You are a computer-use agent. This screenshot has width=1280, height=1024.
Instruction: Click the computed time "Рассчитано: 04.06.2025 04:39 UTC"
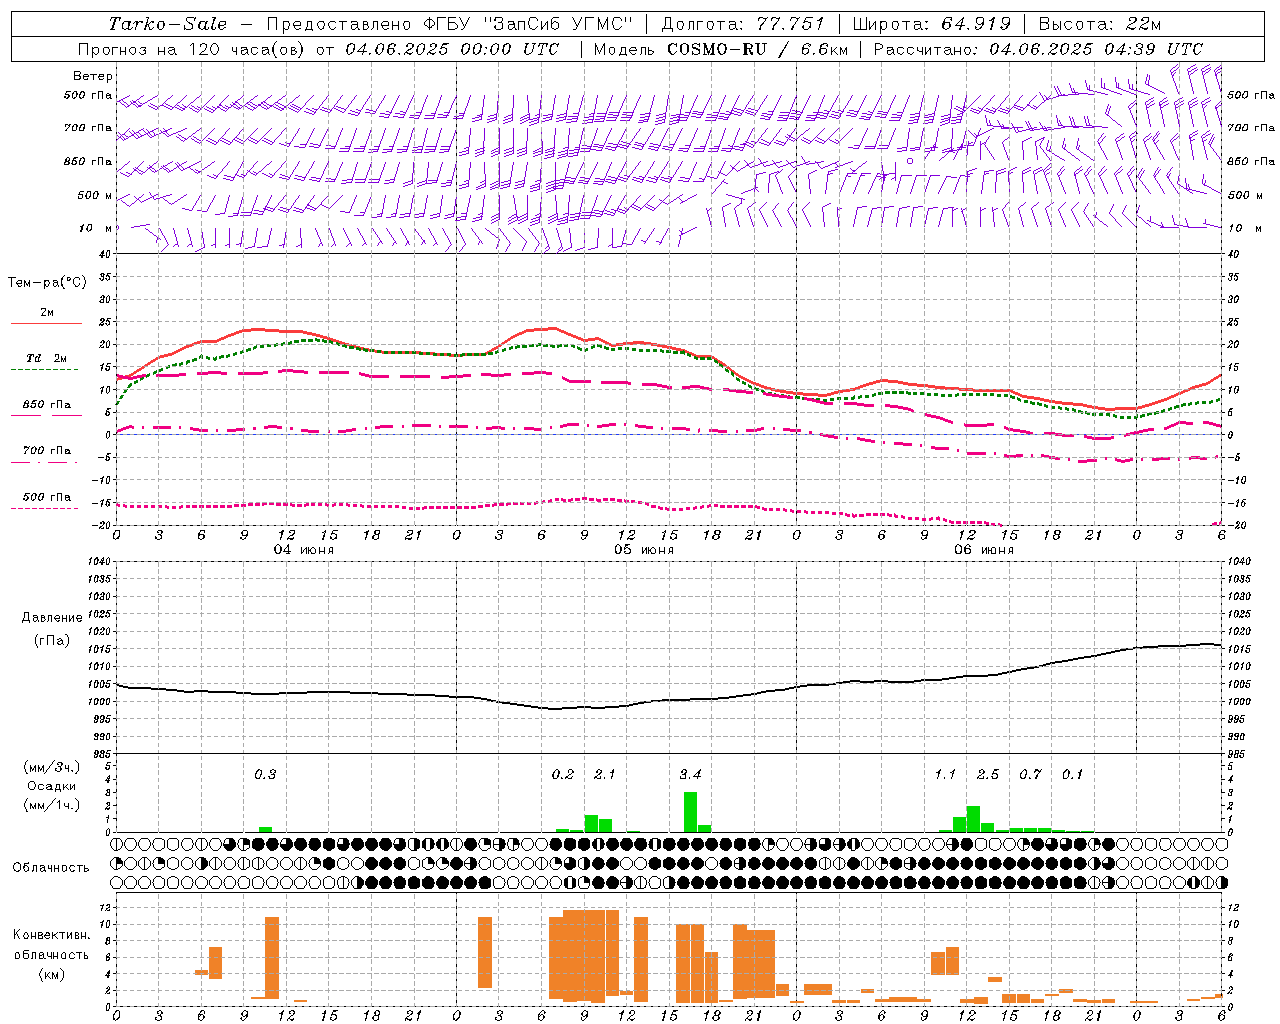point(1038,49)
